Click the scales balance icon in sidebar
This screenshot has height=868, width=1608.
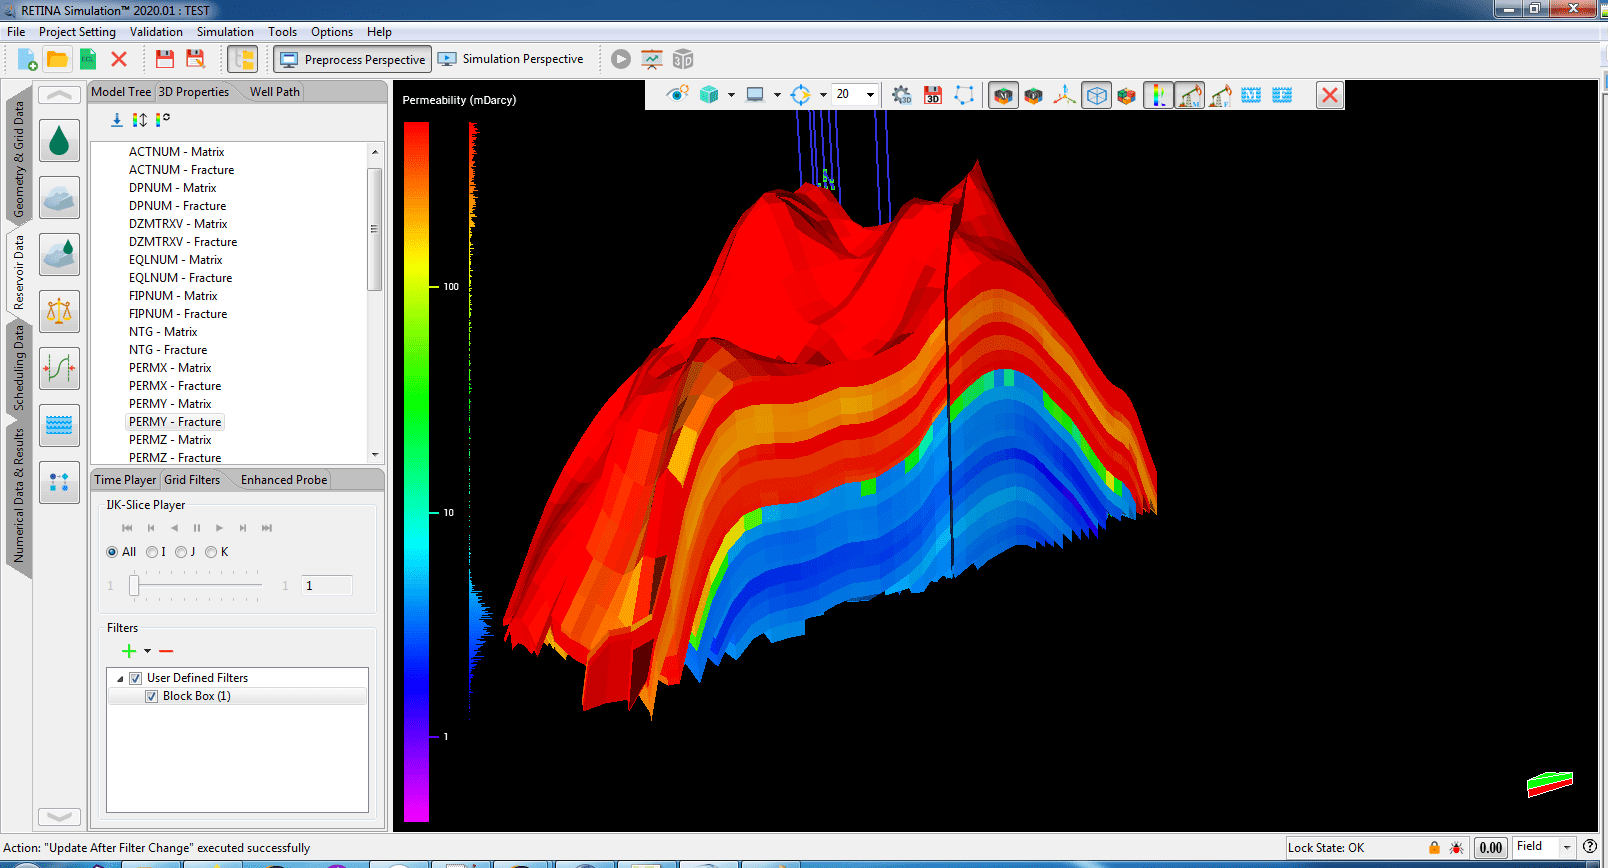59,312
